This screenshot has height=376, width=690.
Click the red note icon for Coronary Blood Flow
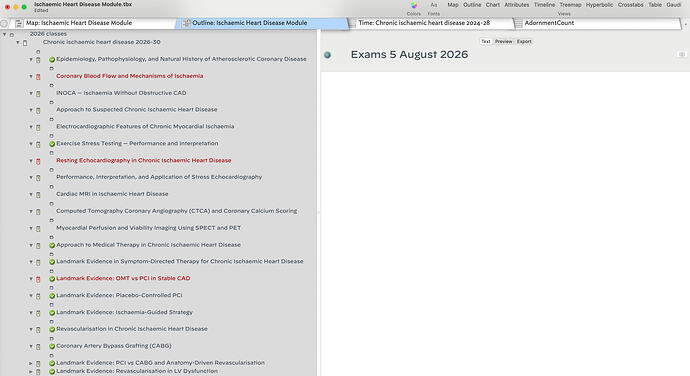pyautogui.click(x=38, y=77)
